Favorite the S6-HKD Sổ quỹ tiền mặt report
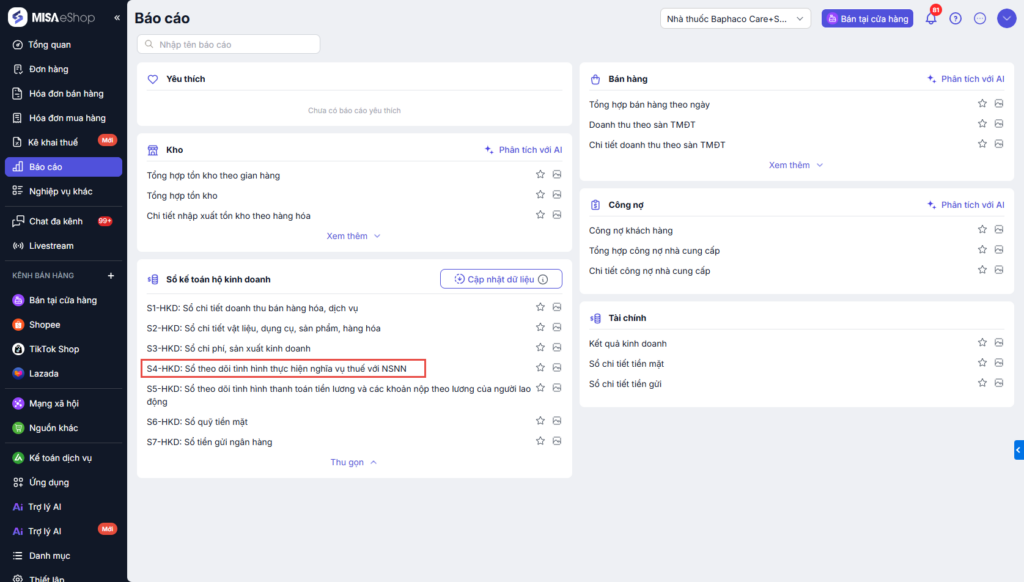 coord(540,421)
